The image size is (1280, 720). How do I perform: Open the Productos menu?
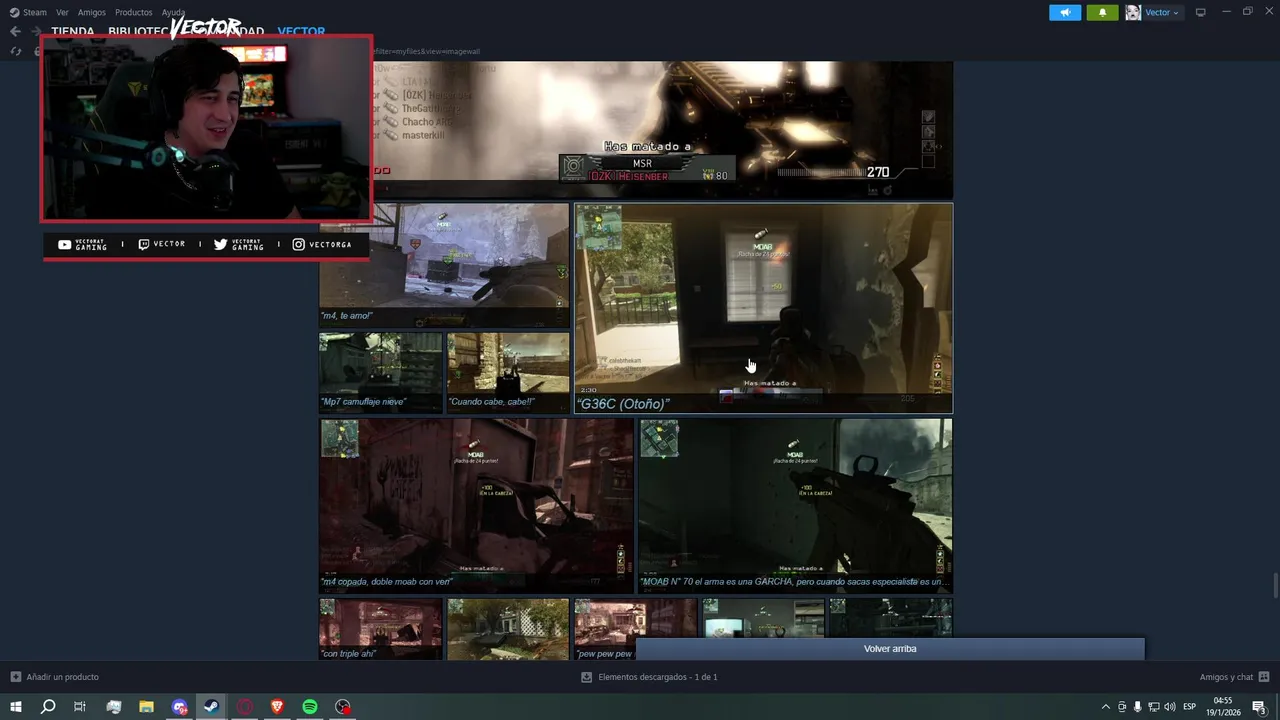pos(133,12)
